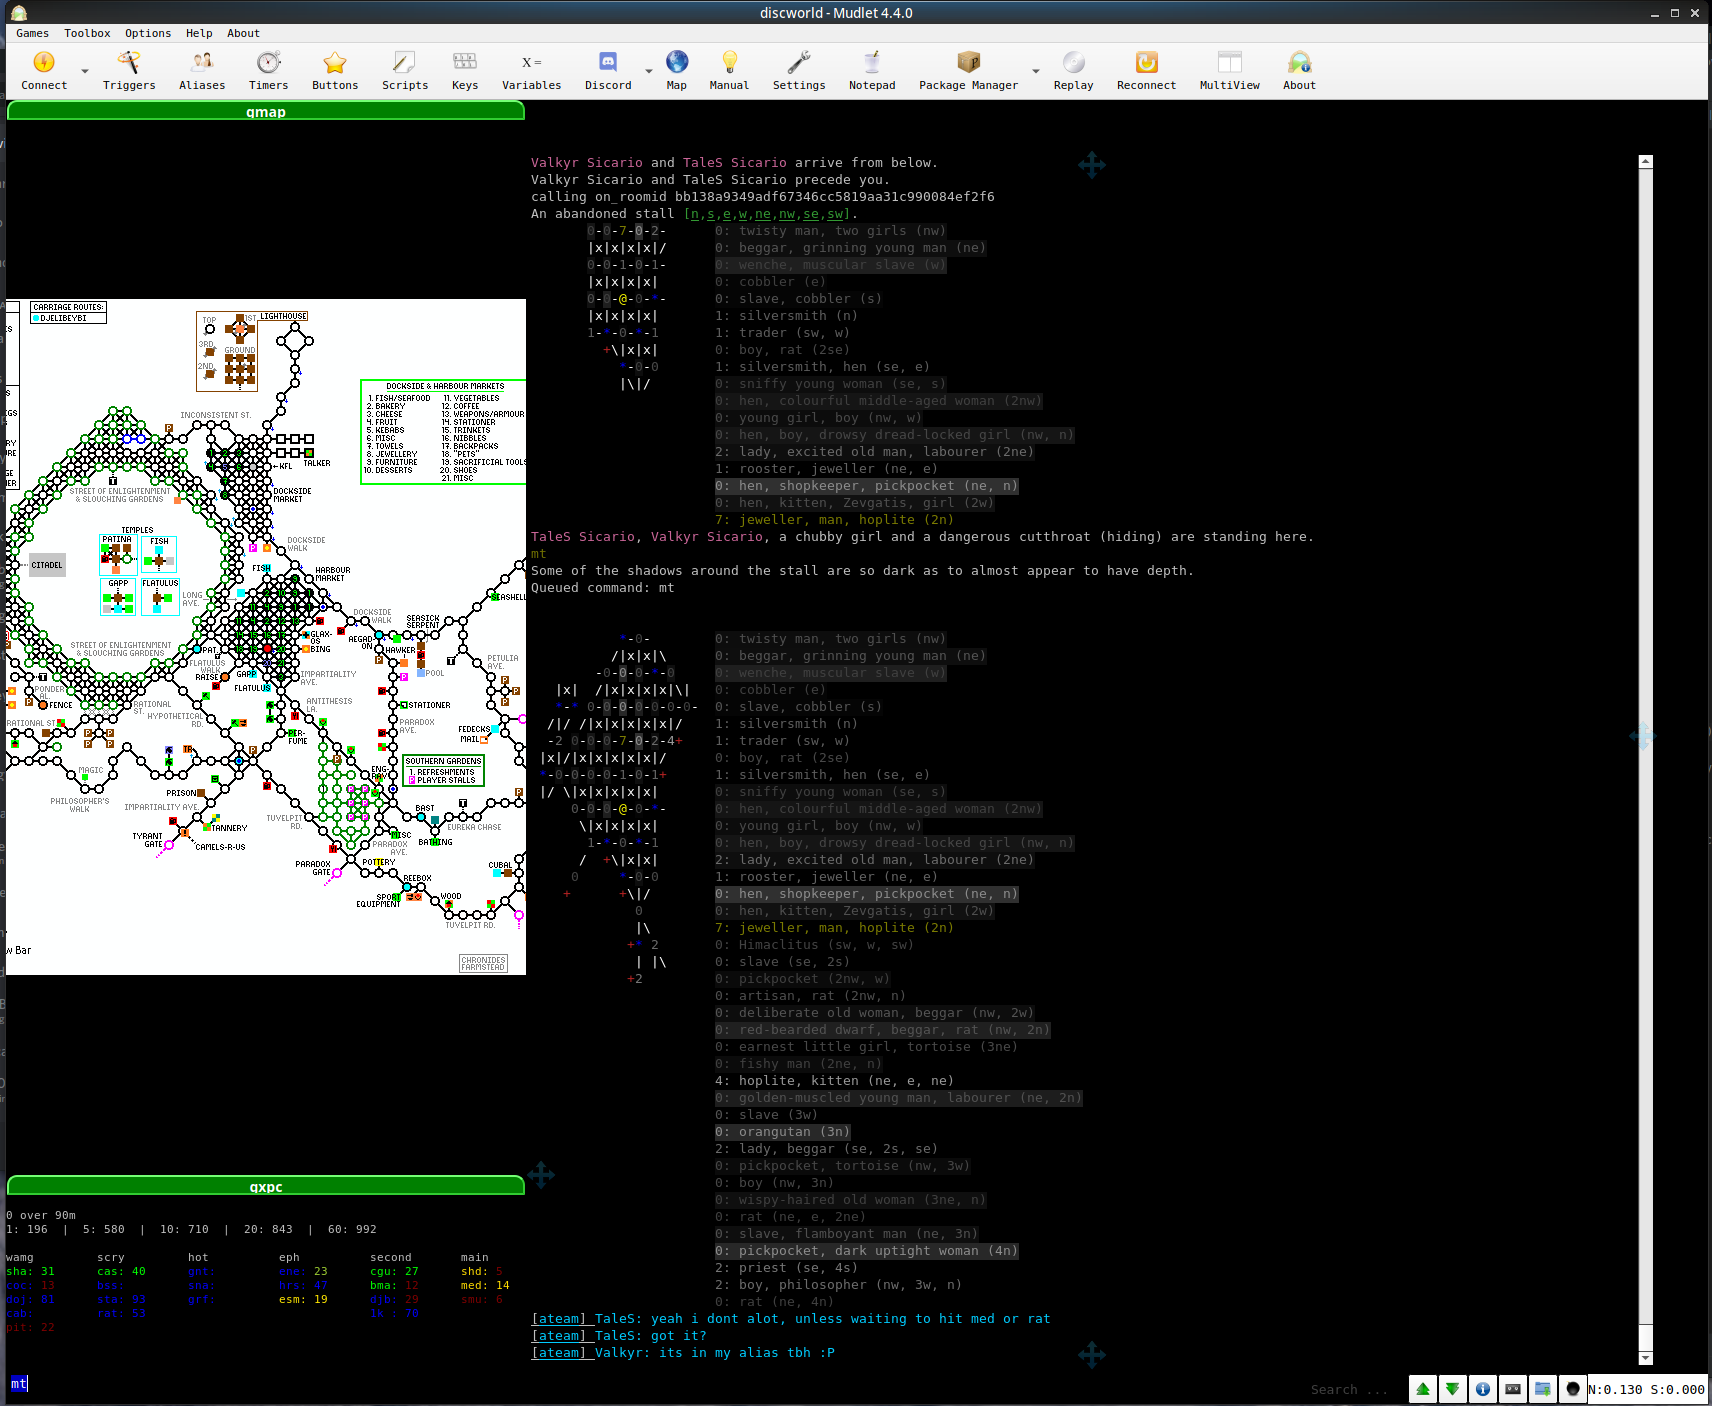Open the Keys editor
This screenshot has height=1406, width=1712.
point(465,71)
